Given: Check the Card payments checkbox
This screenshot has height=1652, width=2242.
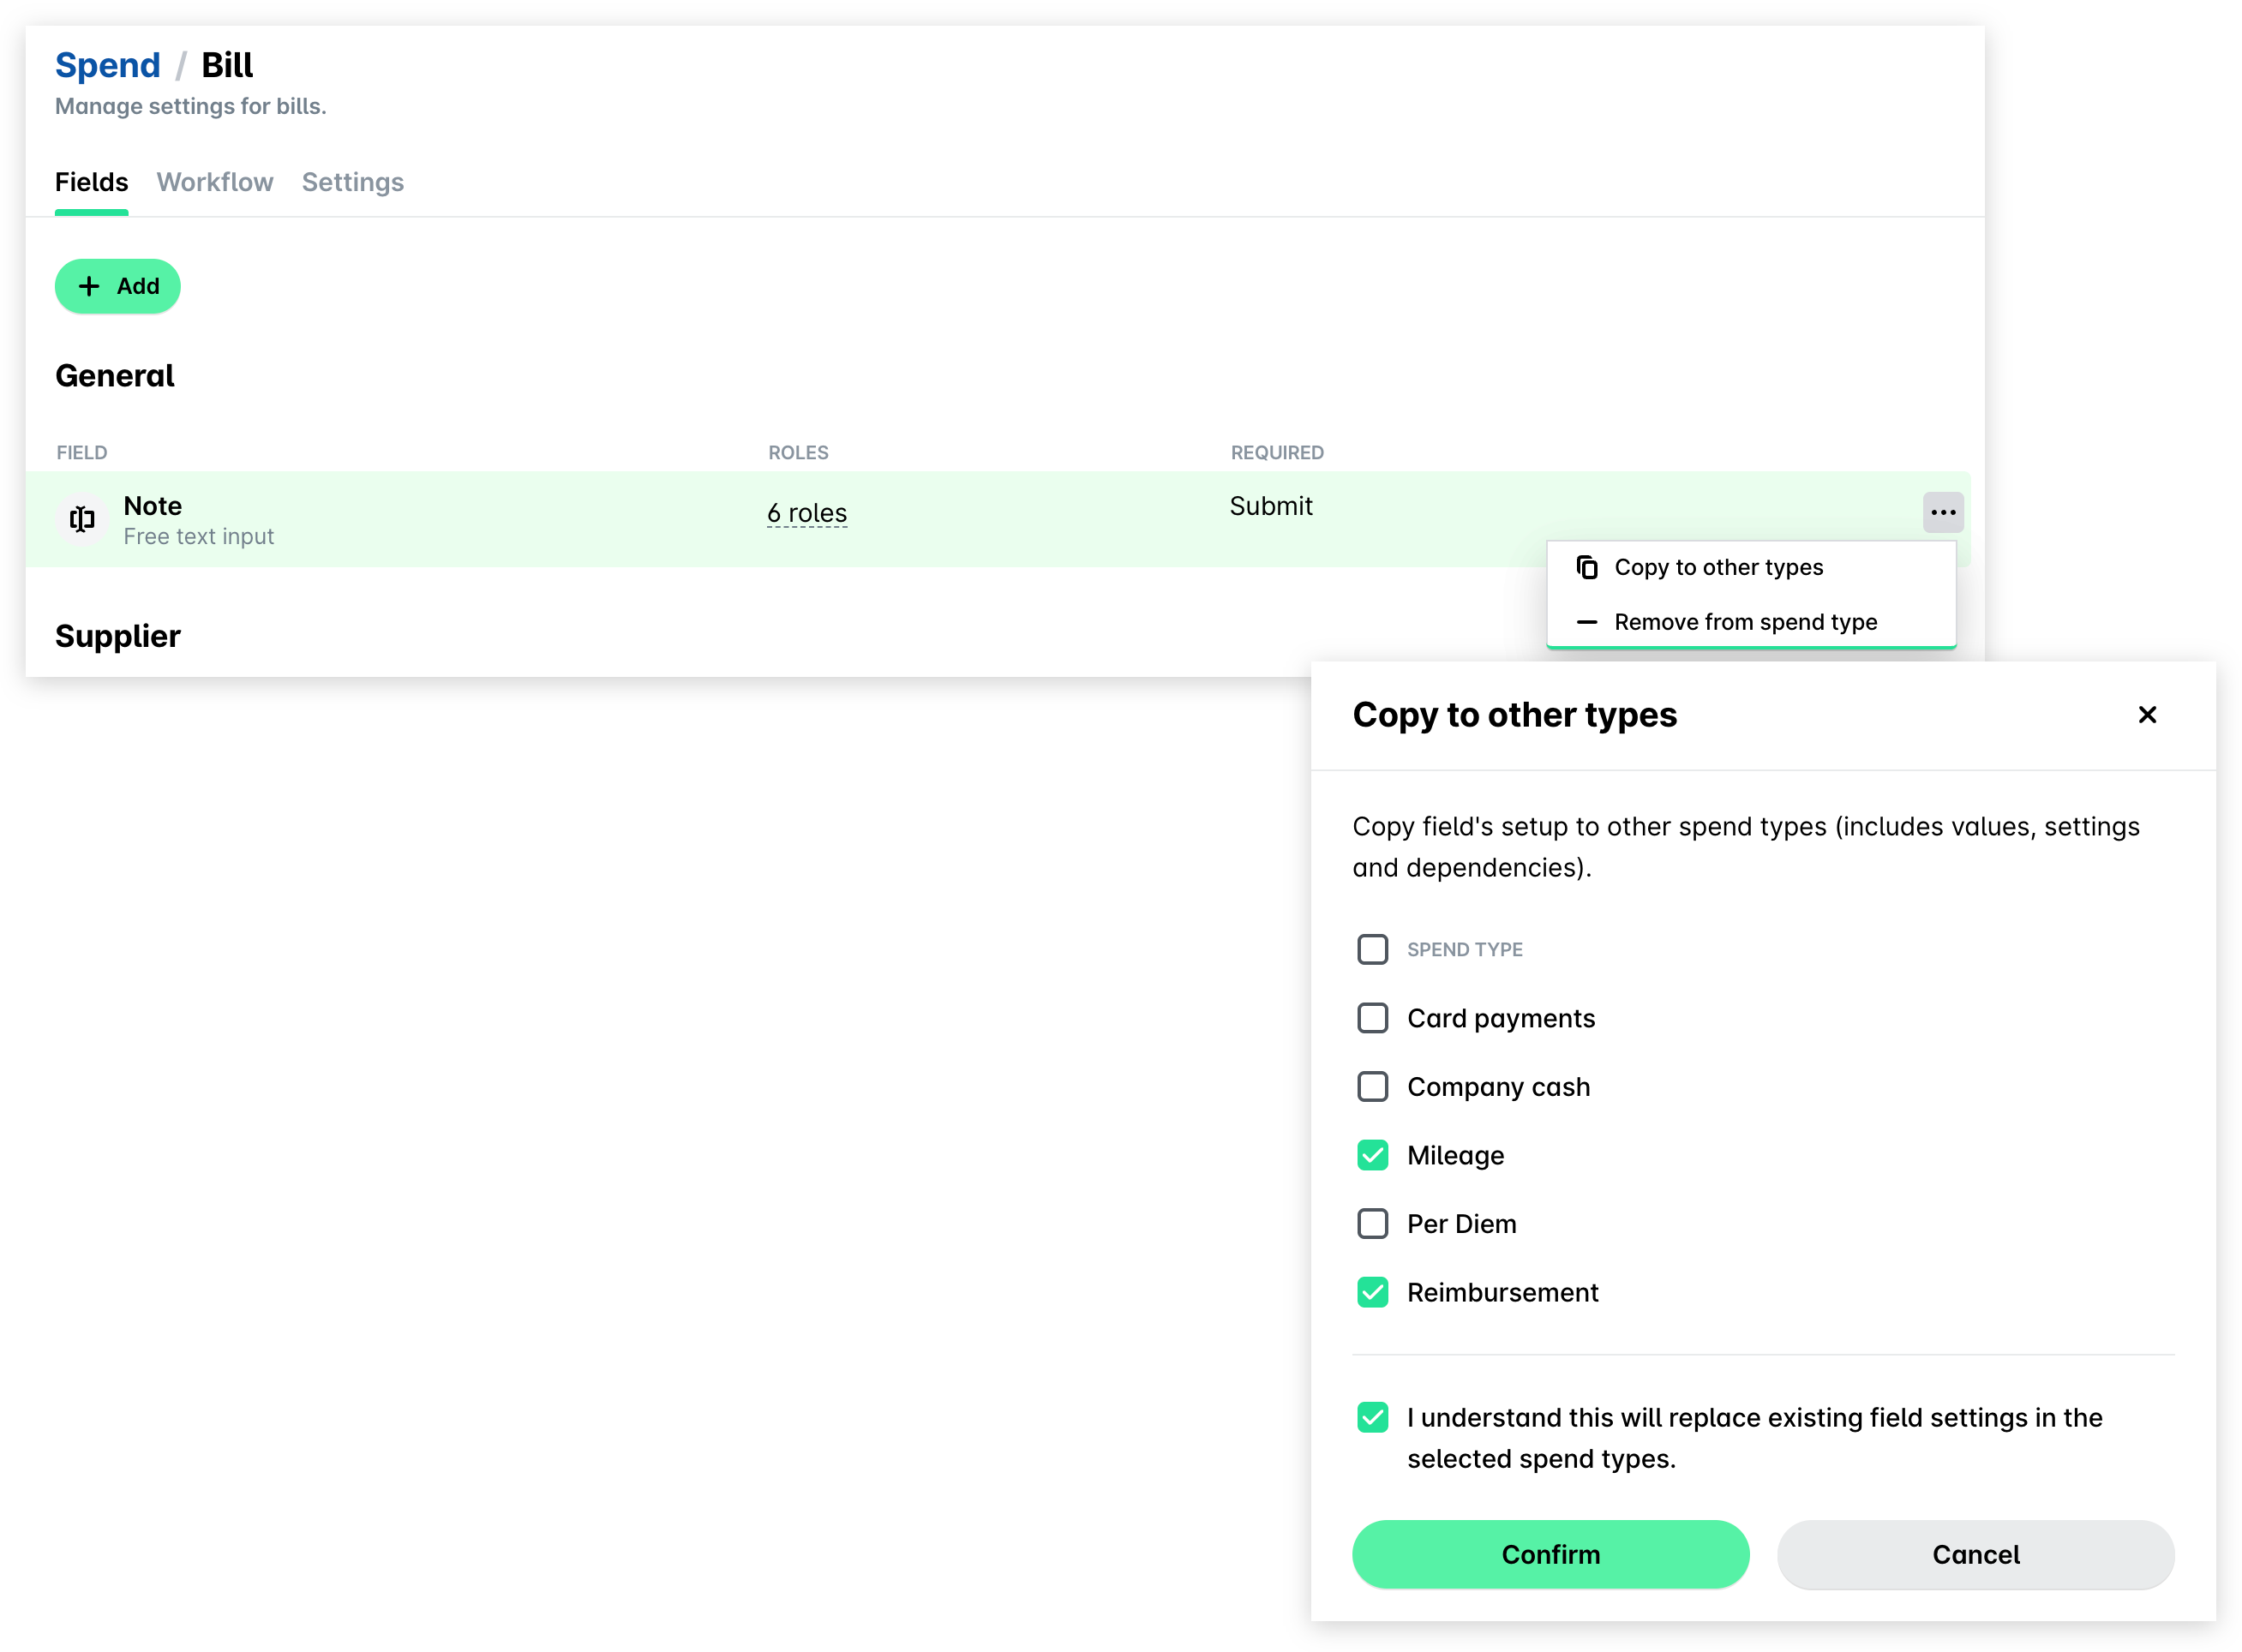Looking at the screenshot, I should click(x=1372, y=1018).
